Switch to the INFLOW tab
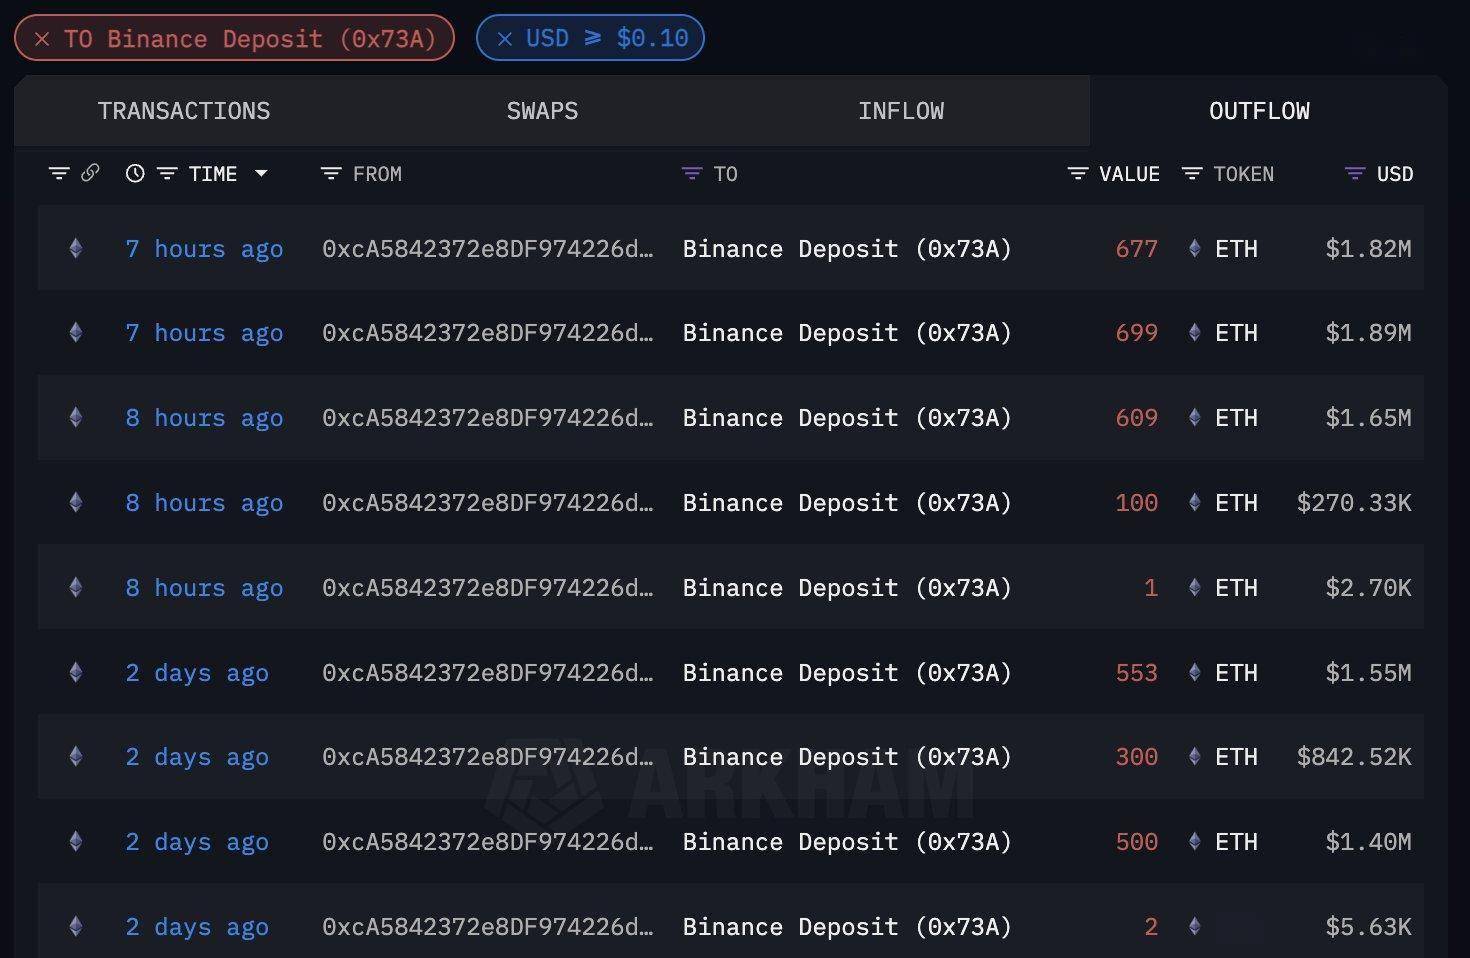Screen dimensions: 1470x958 pyautogui.click(x=901, y=111)
